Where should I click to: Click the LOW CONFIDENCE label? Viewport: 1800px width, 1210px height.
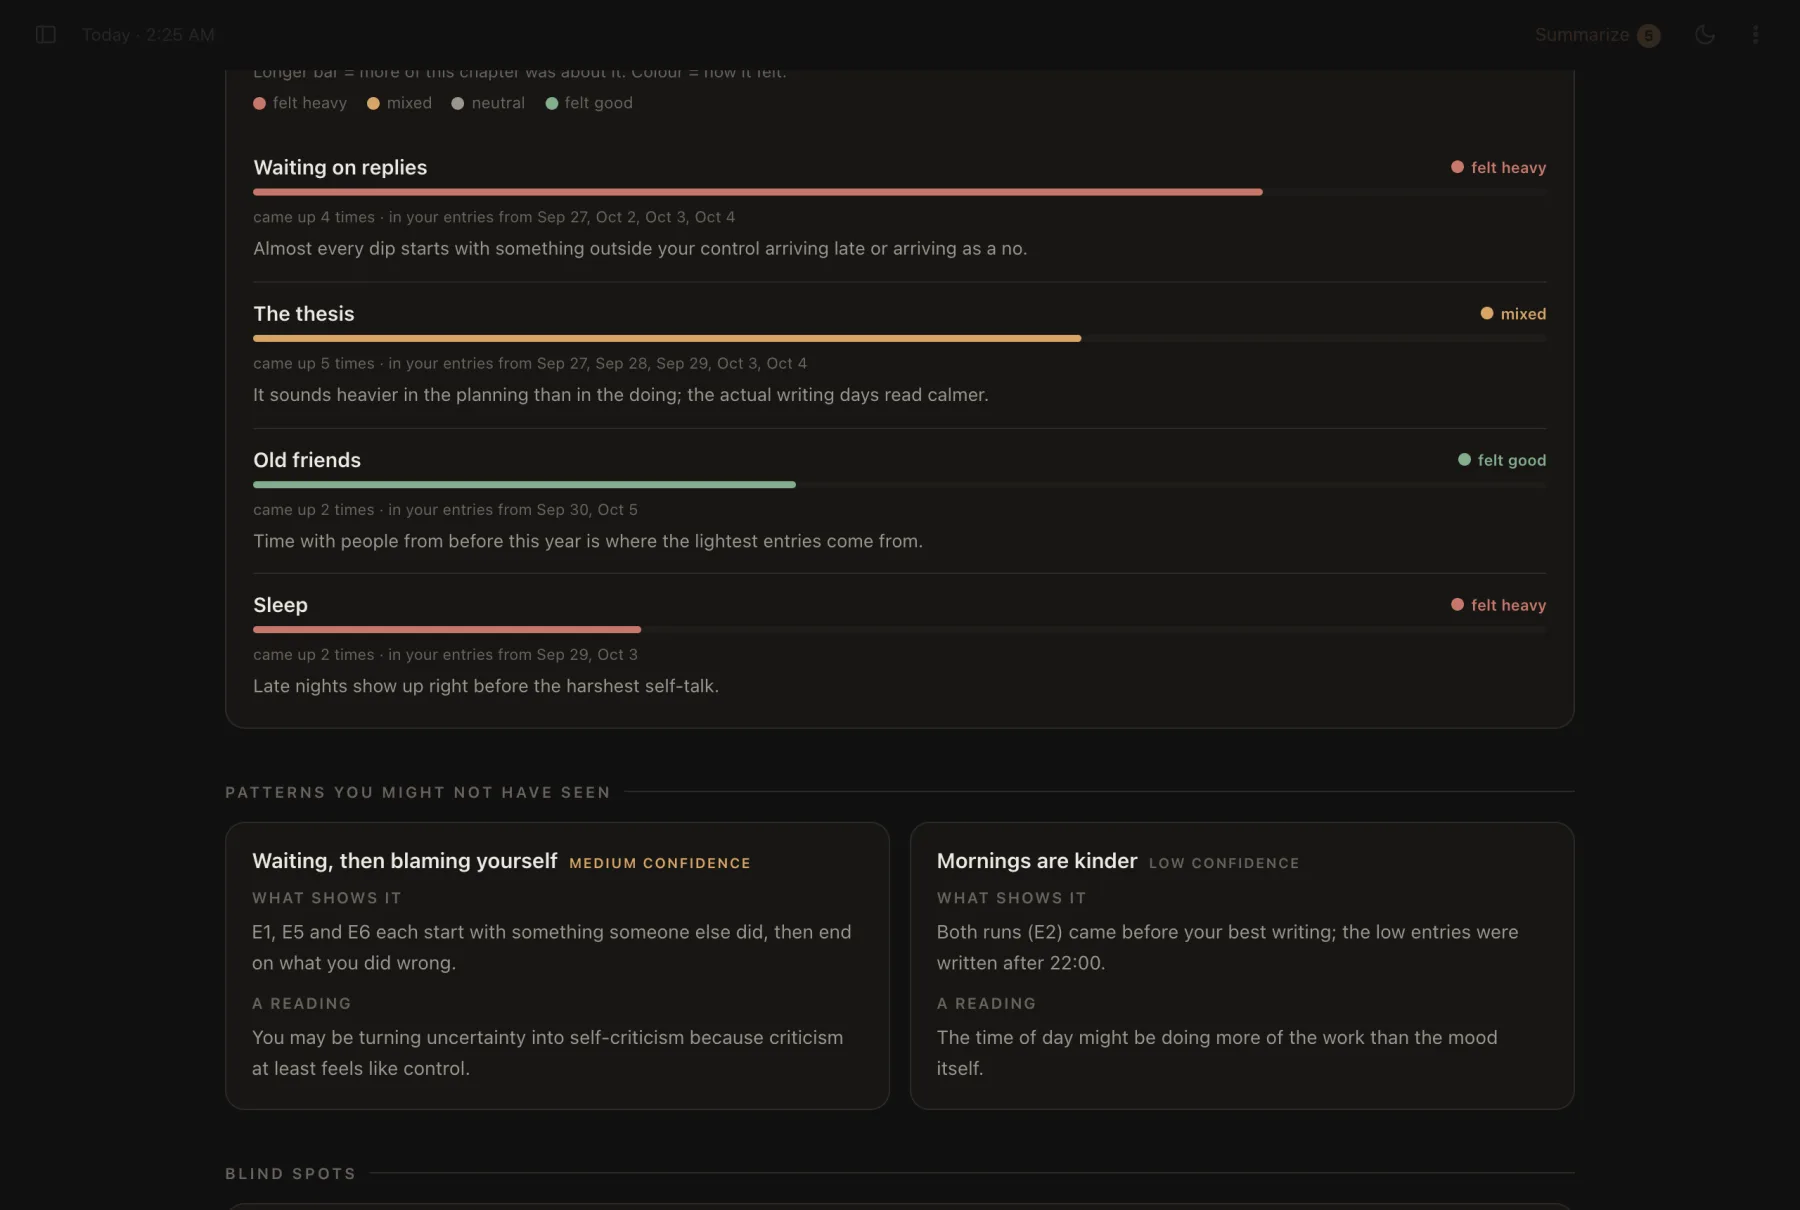point(1224,863)
